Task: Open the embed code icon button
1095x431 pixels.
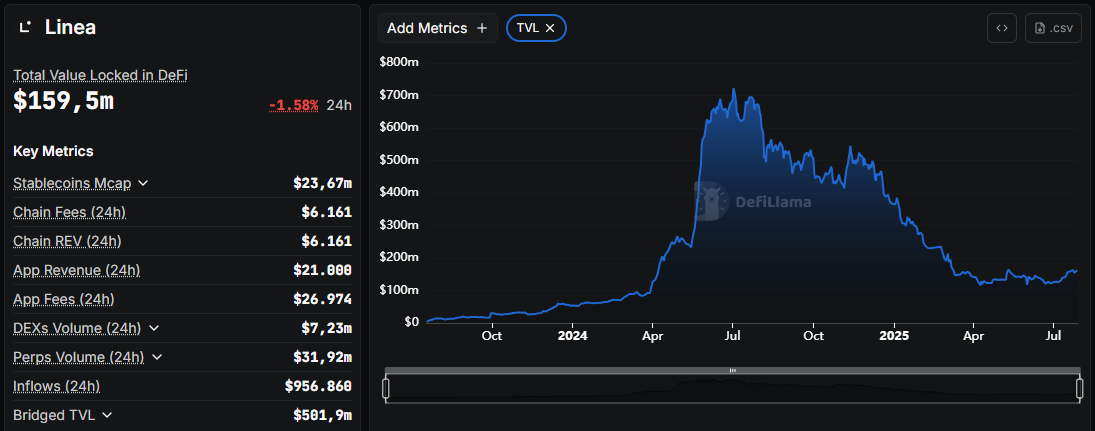Action: click(1001, 28)
